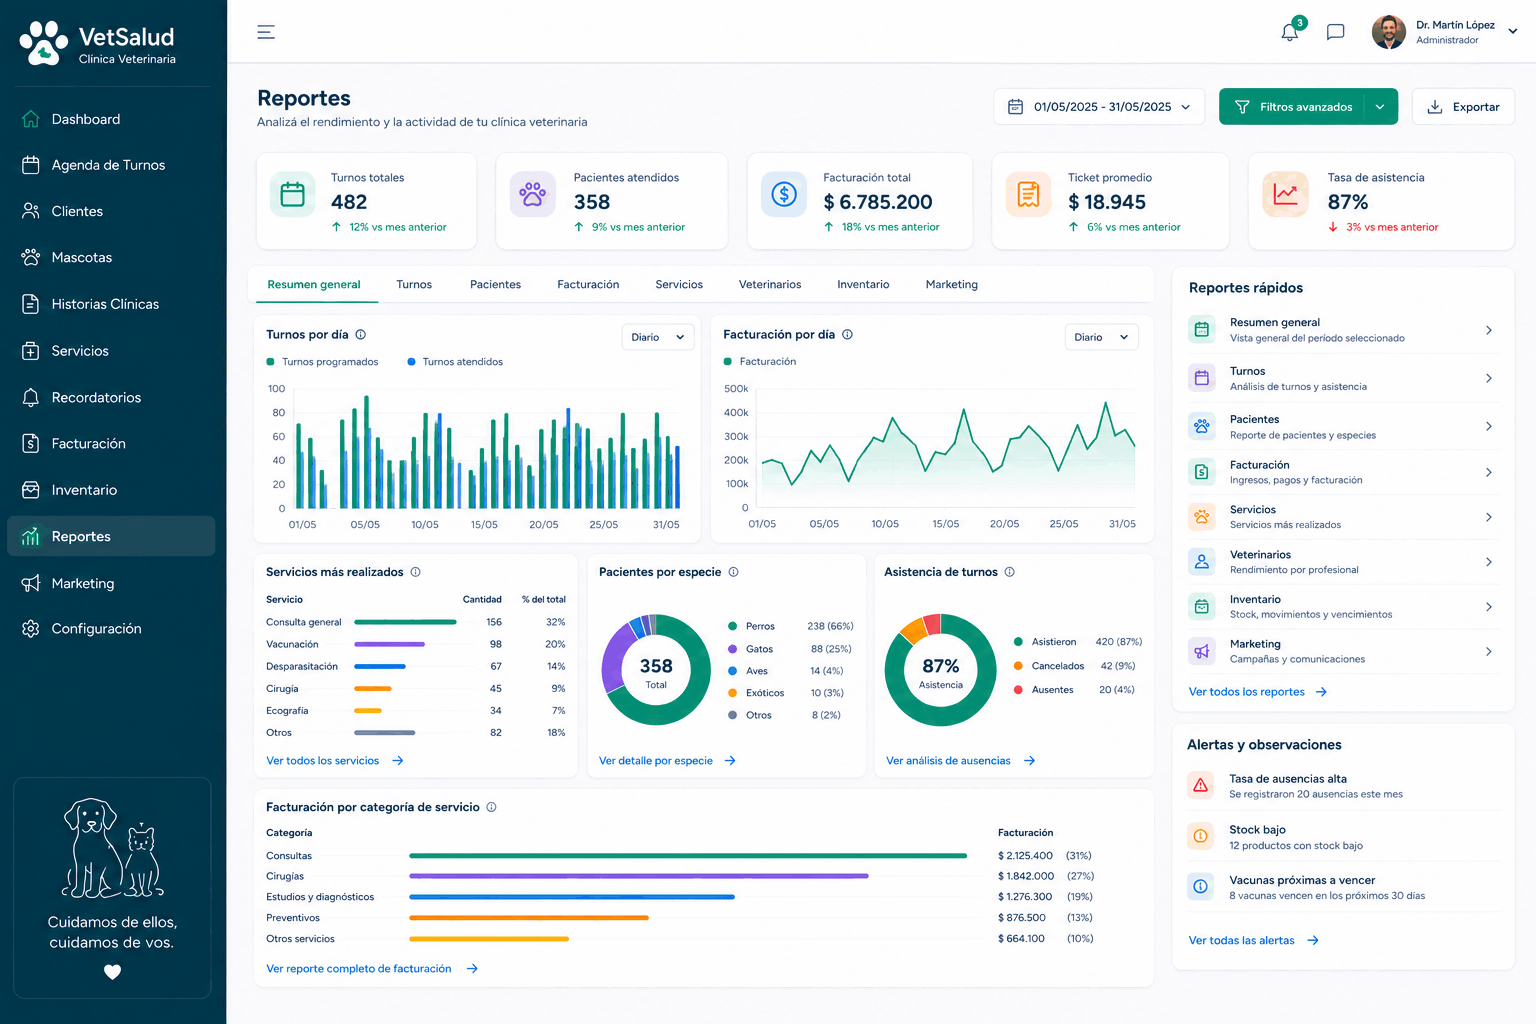Toggle the Cancelados legend entry
The height and width of the screenshot is (1024, 1536).
click(x=1049, y=666)
